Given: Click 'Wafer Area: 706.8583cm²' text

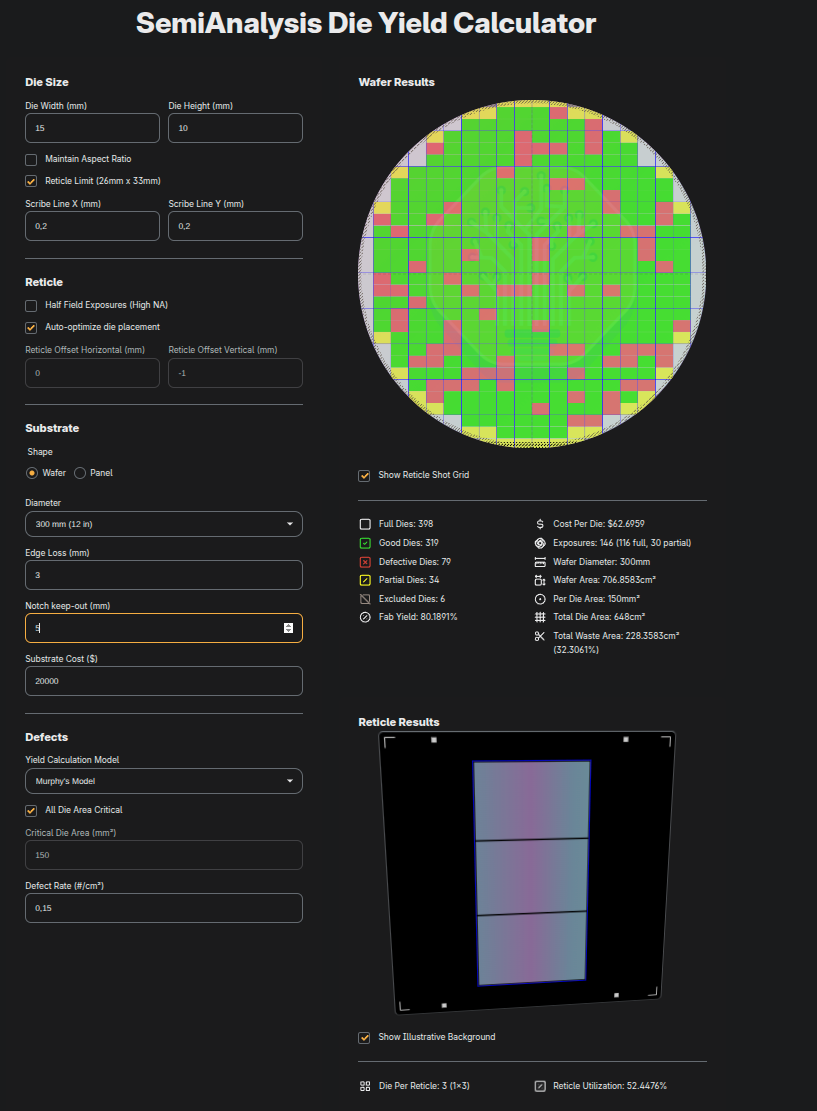Looking at the screenshot, I should pyautogui.click(x=604, y=580).
